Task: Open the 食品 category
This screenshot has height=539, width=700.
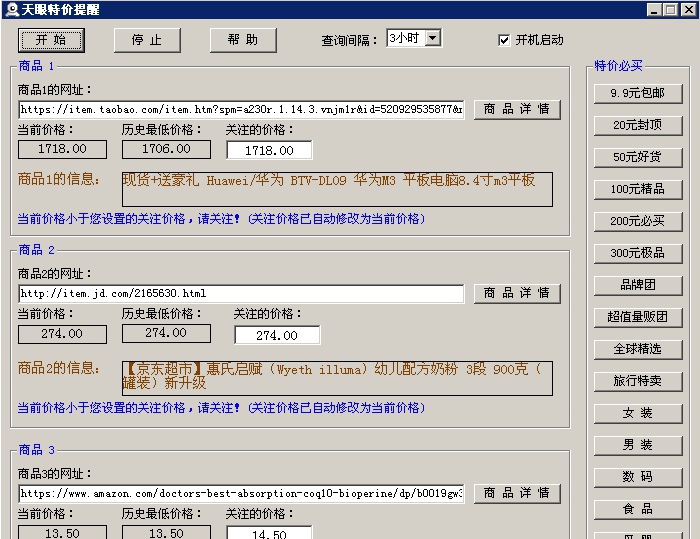Action: [638, 510]
